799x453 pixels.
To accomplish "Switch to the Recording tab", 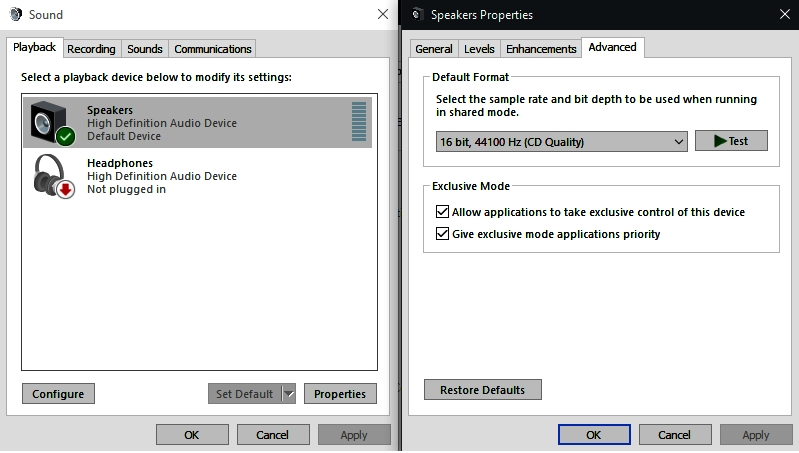I will (x=92, y=49).
